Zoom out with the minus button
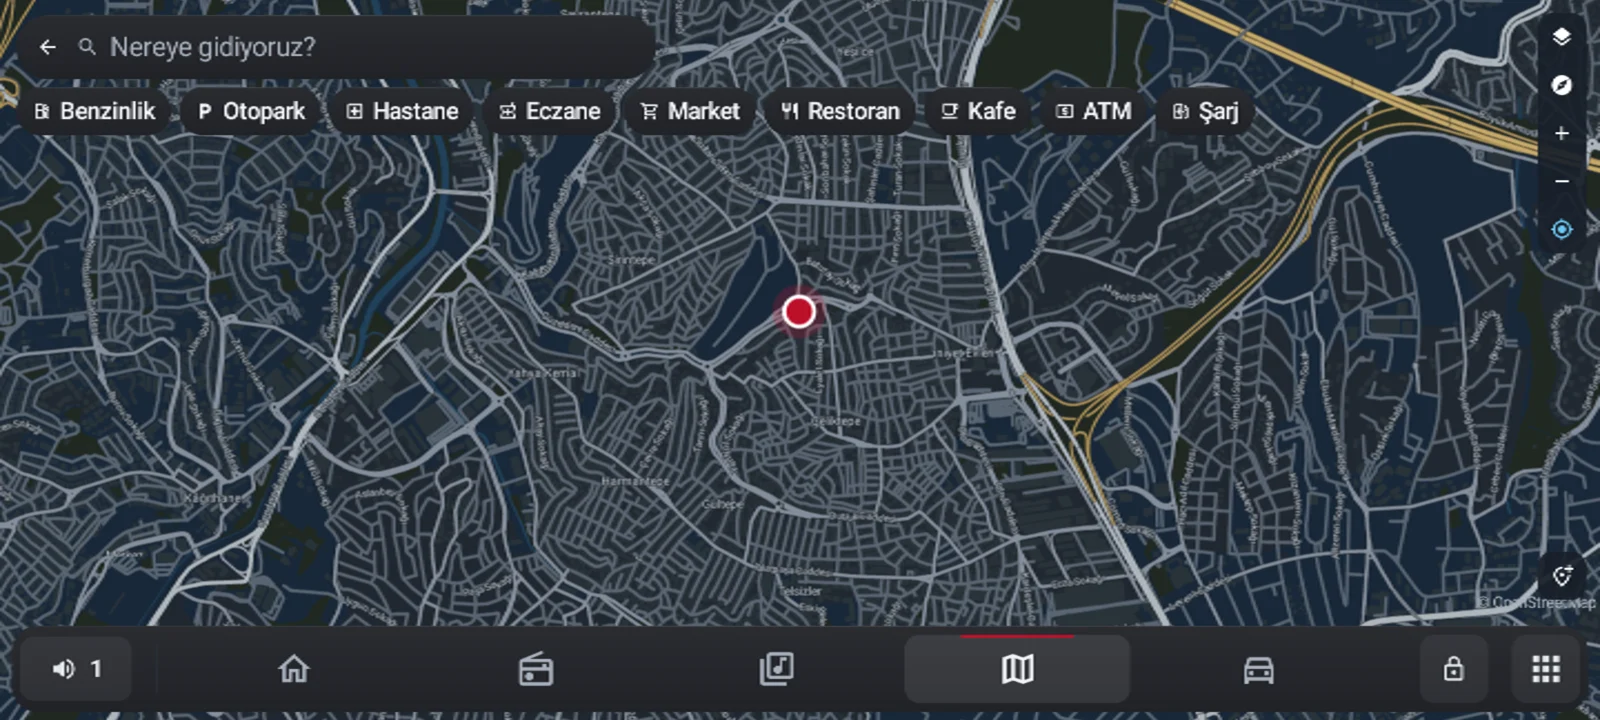The image size is (1600, 720). click(1561, 181)
